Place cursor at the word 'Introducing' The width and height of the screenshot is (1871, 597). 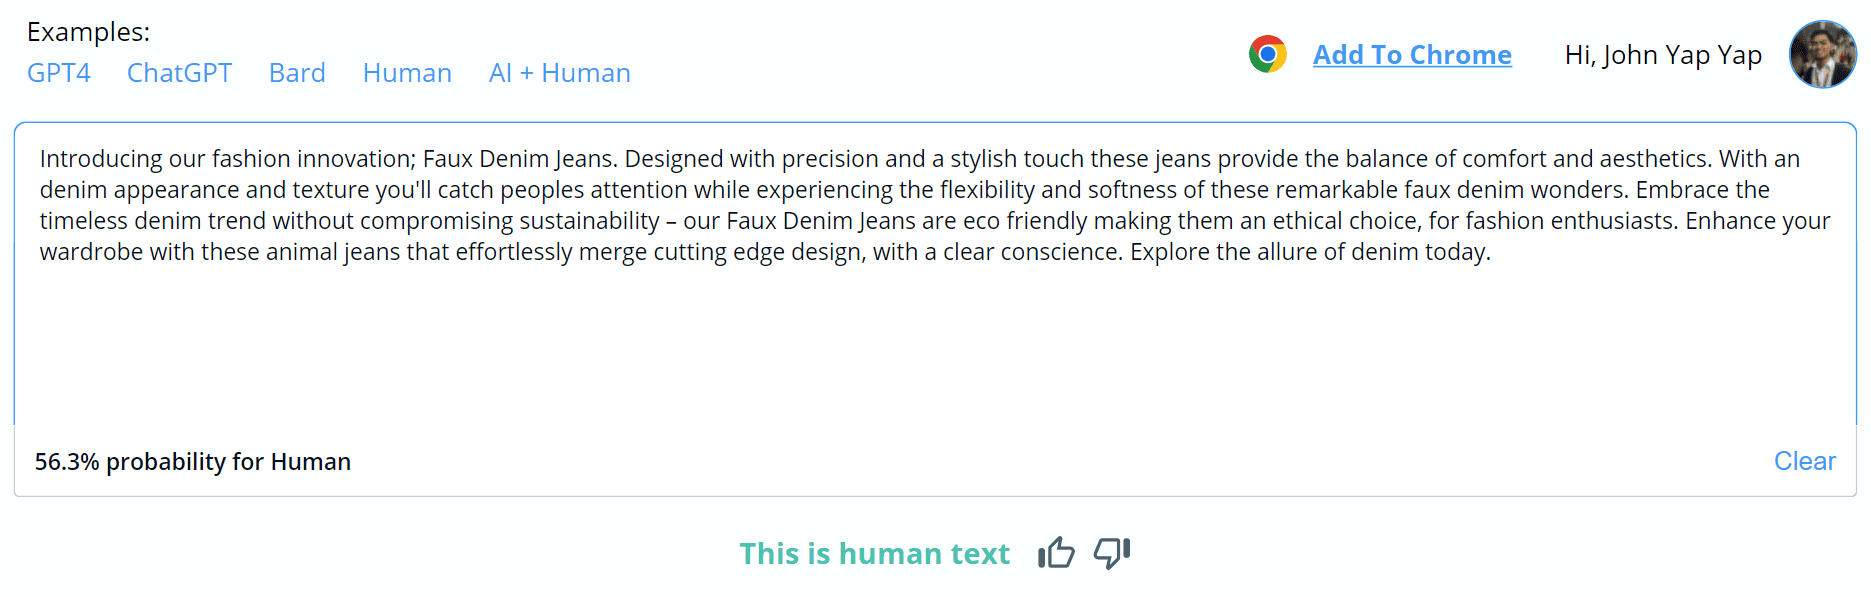click(101, 159)
